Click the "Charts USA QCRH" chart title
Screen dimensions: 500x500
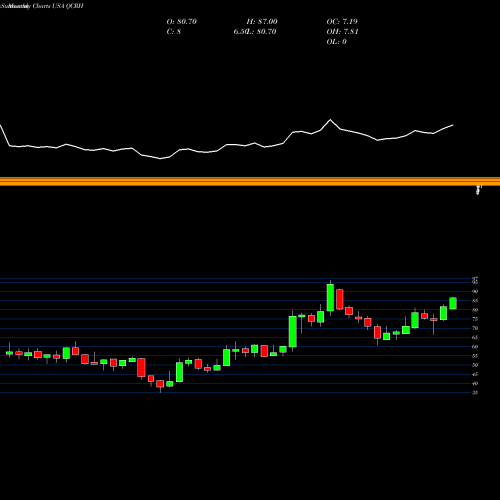(x=58, y=6)
